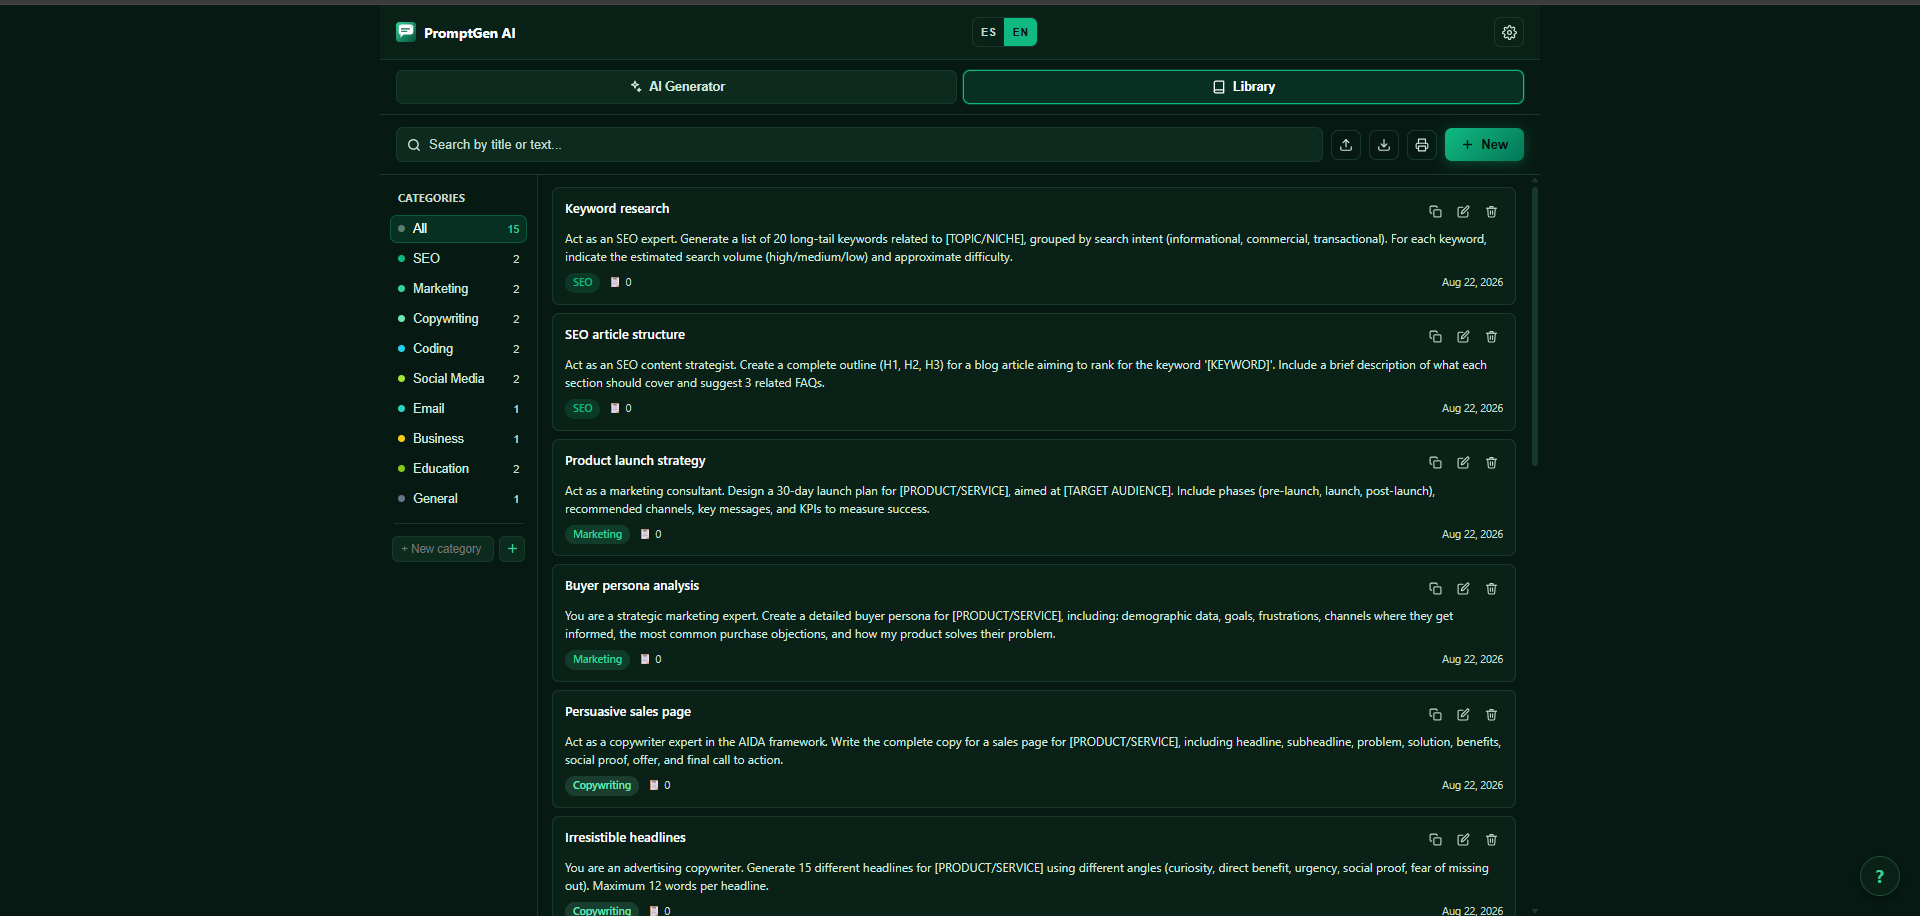The height and width of the screenshot is (916, 1920).
Task: Click the New category name field
Action: tap(443, 549)
